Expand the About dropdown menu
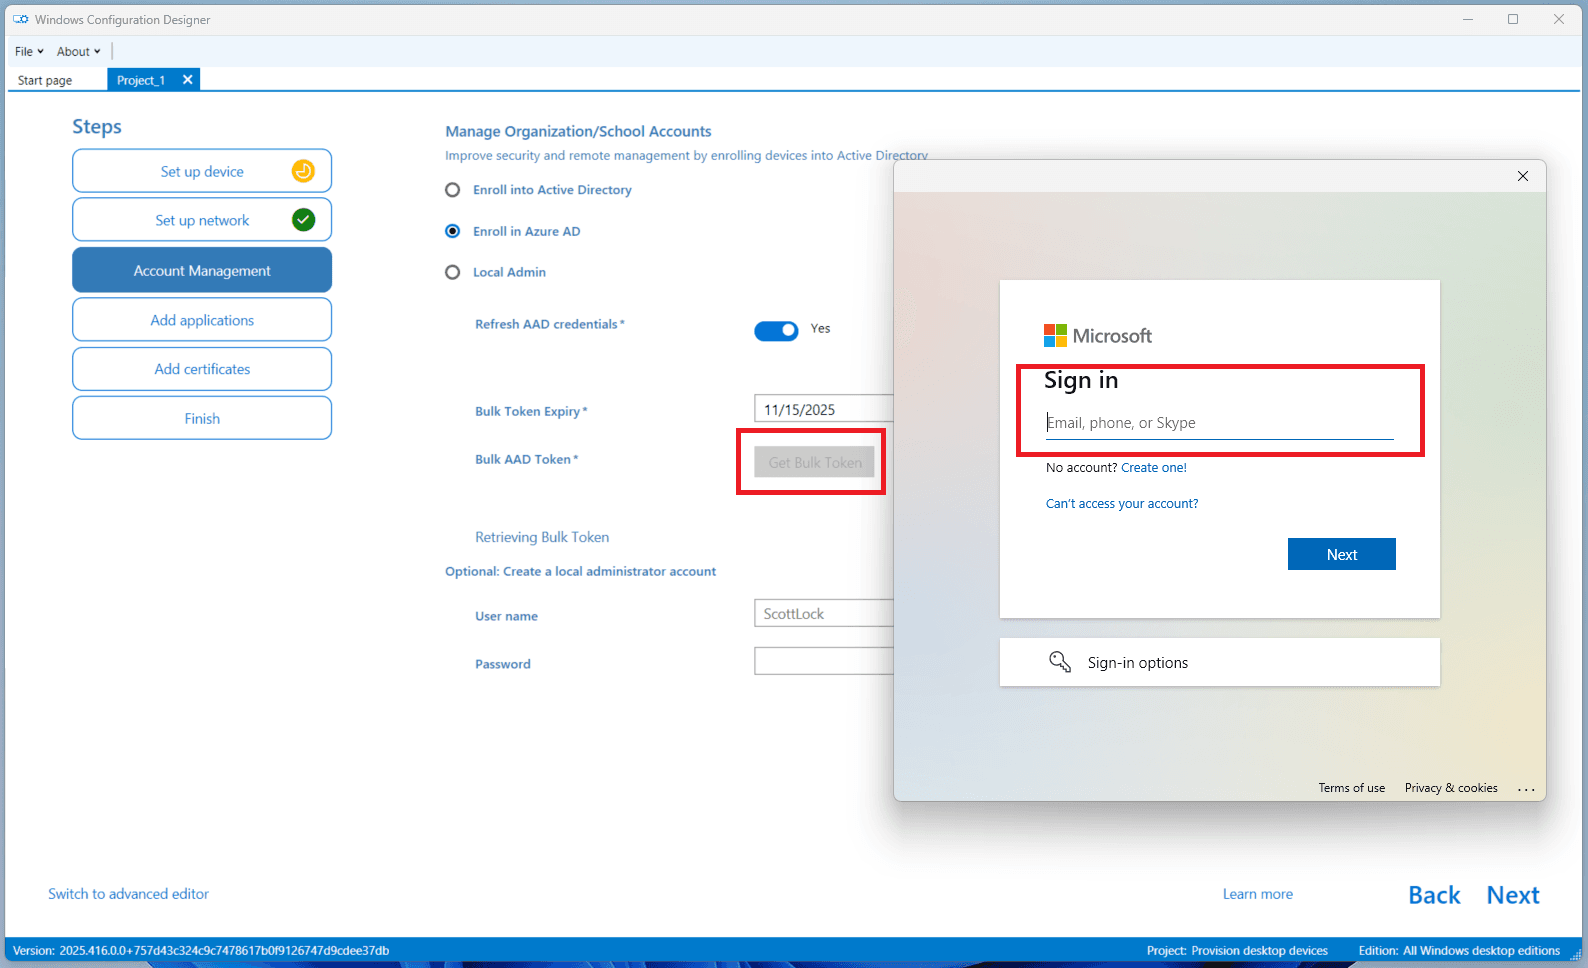The height and width of the screenshot is (968, 1588). pyautogui.click(x=78, y=51)
